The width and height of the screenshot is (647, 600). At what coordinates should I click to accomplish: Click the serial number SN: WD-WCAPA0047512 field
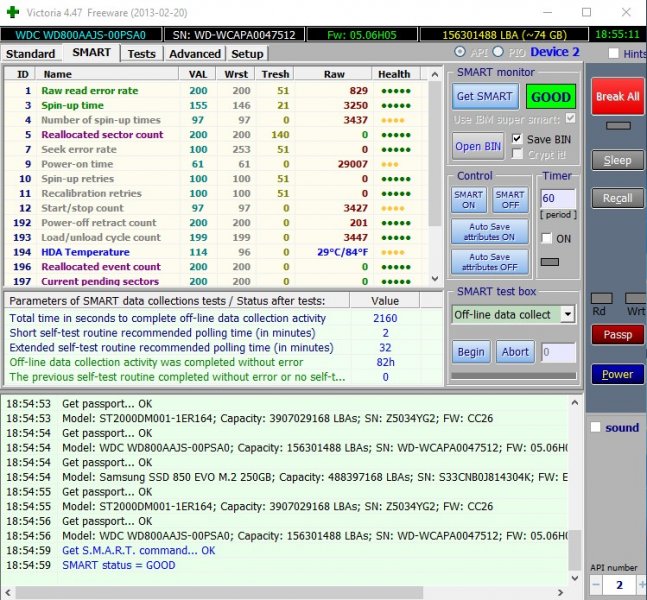(x=234, y=35)
